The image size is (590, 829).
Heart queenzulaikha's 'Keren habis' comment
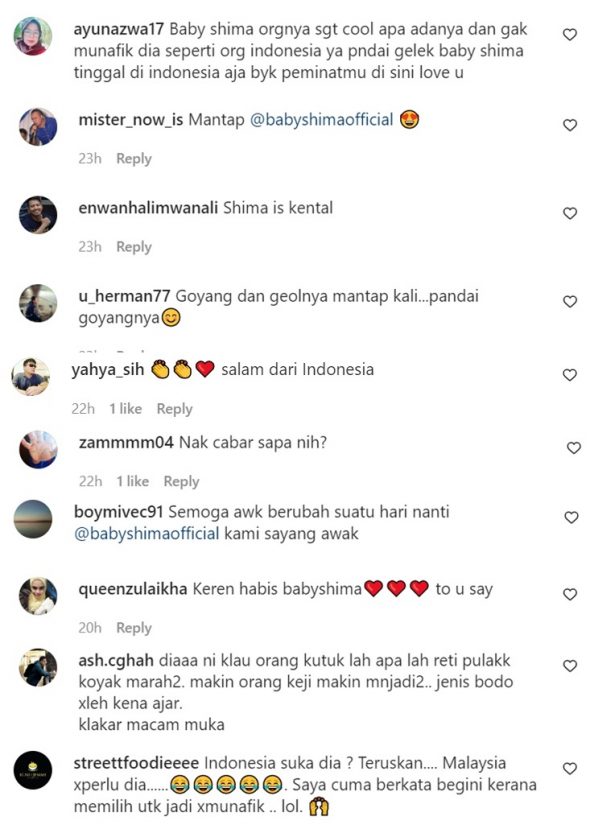point(569,595)
